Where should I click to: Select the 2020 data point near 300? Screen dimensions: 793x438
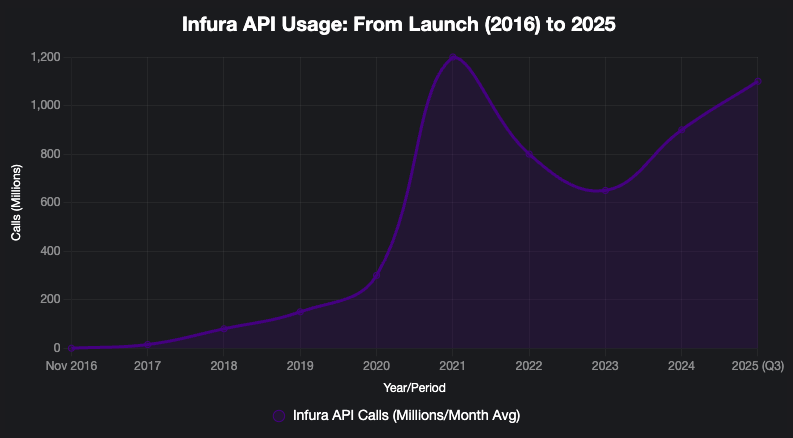(376, 276)
